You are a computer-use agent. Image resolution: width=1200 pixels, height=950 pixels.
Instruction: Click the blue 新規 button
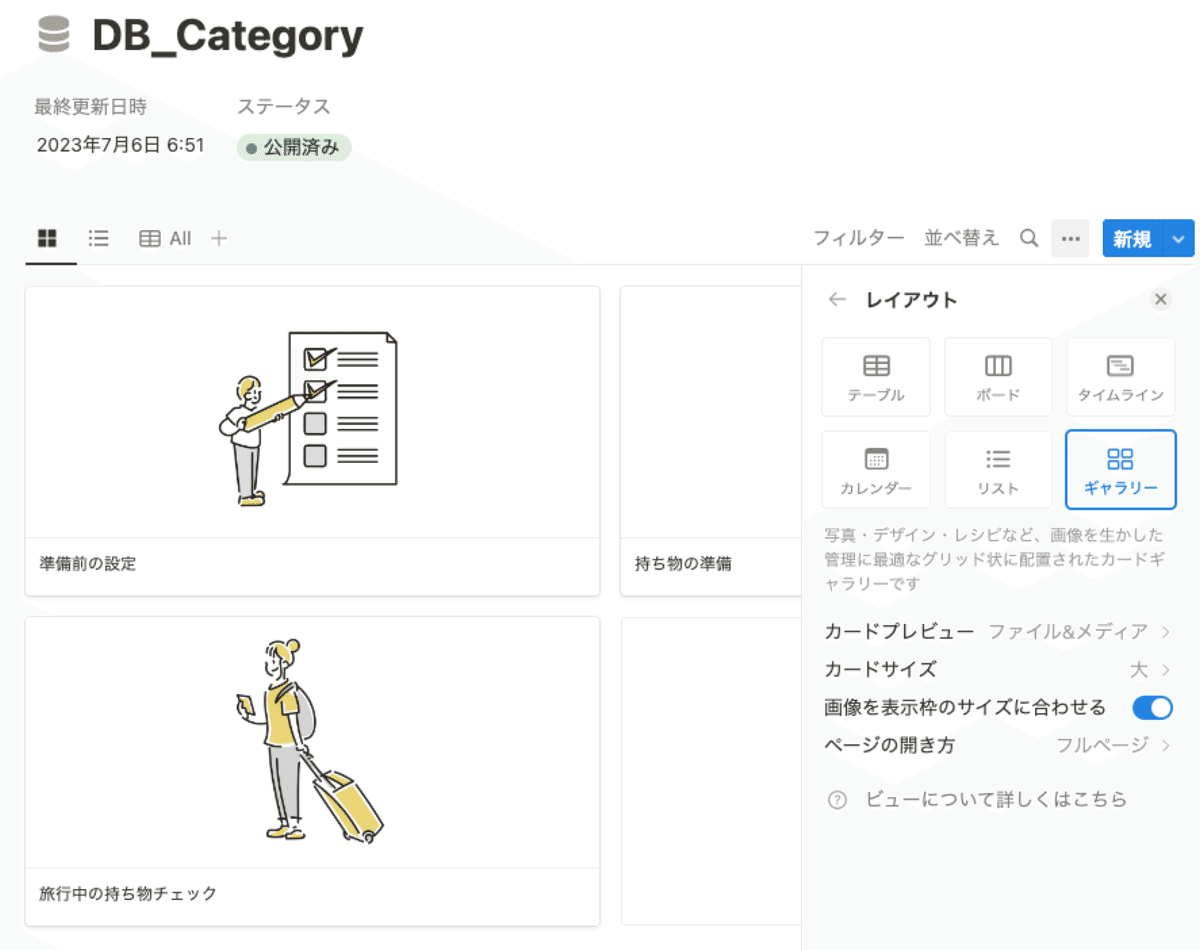[x=1133, y=239]
